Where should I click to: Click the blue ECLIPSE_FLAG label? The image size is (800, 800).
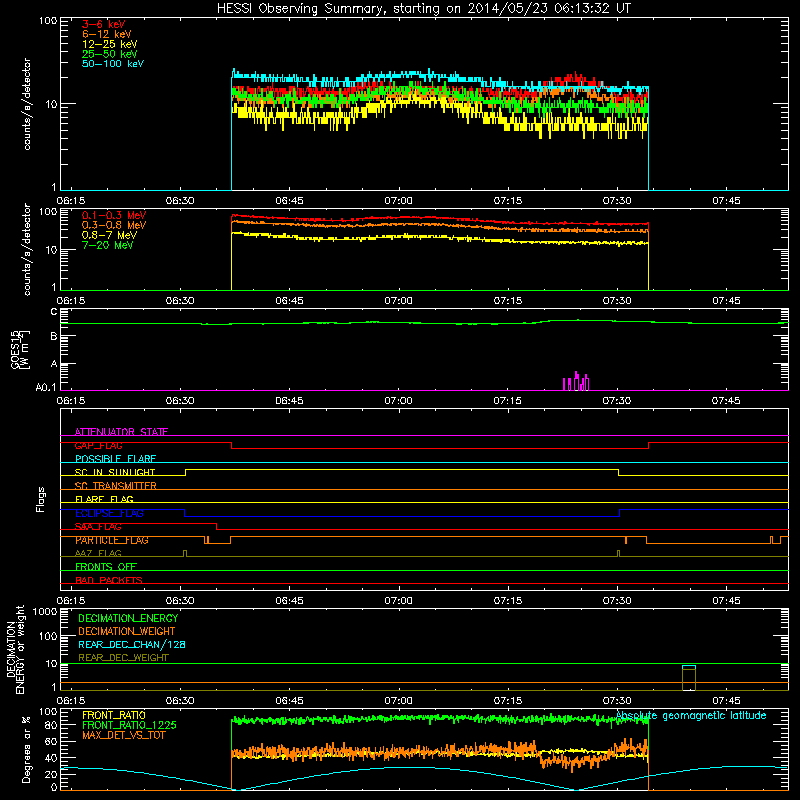[x=109, y=513]
